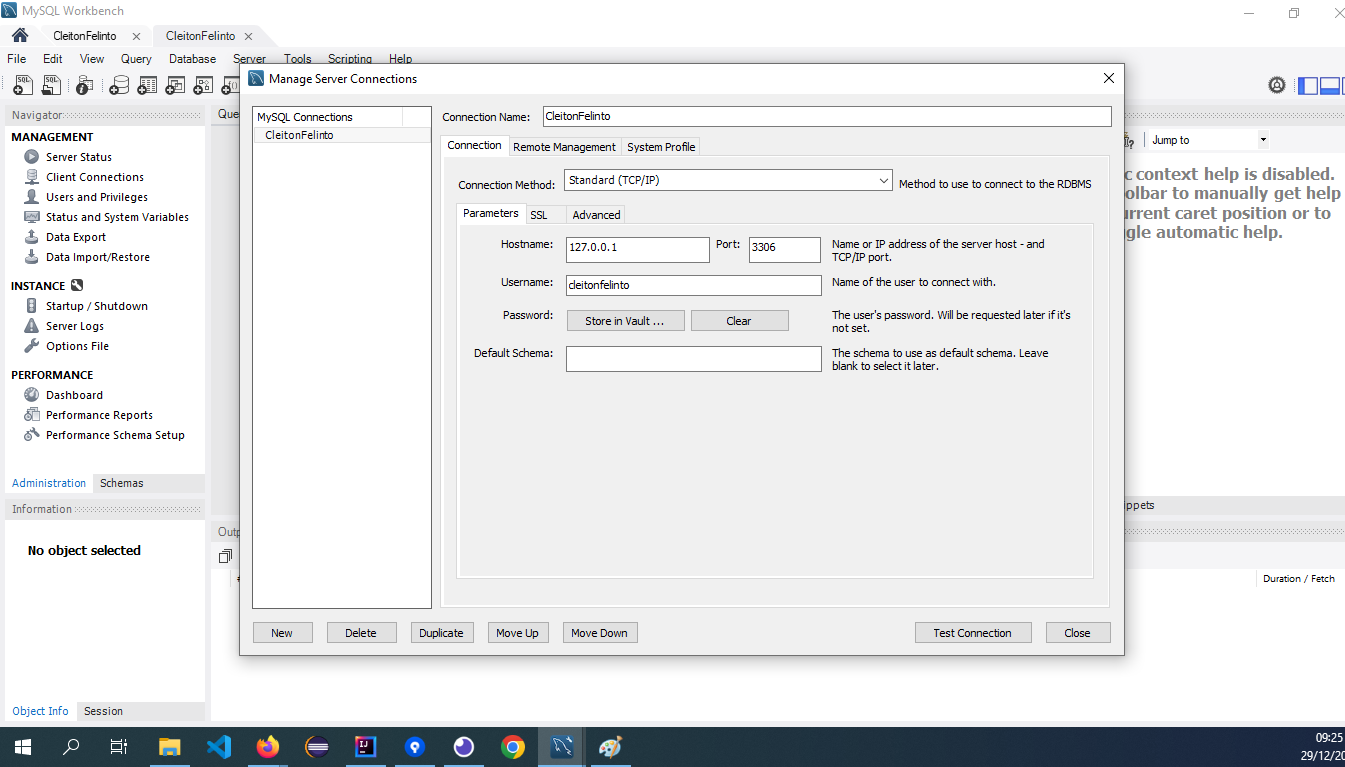
Task: Open Client Connections in Navigator
Action: [95, 177]
